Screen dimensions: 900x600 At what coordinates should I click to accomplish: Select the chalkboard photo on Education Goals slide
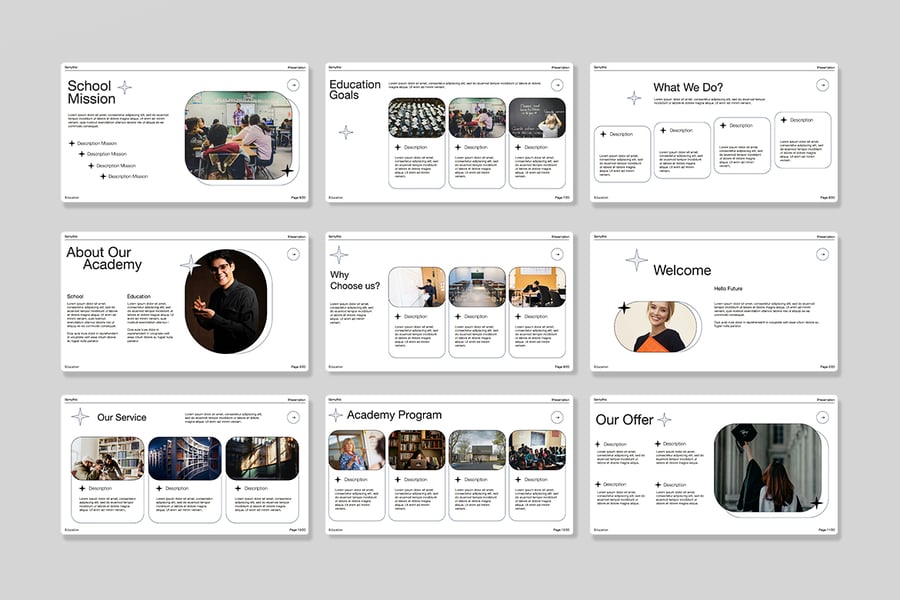click(x=537, y=118)
